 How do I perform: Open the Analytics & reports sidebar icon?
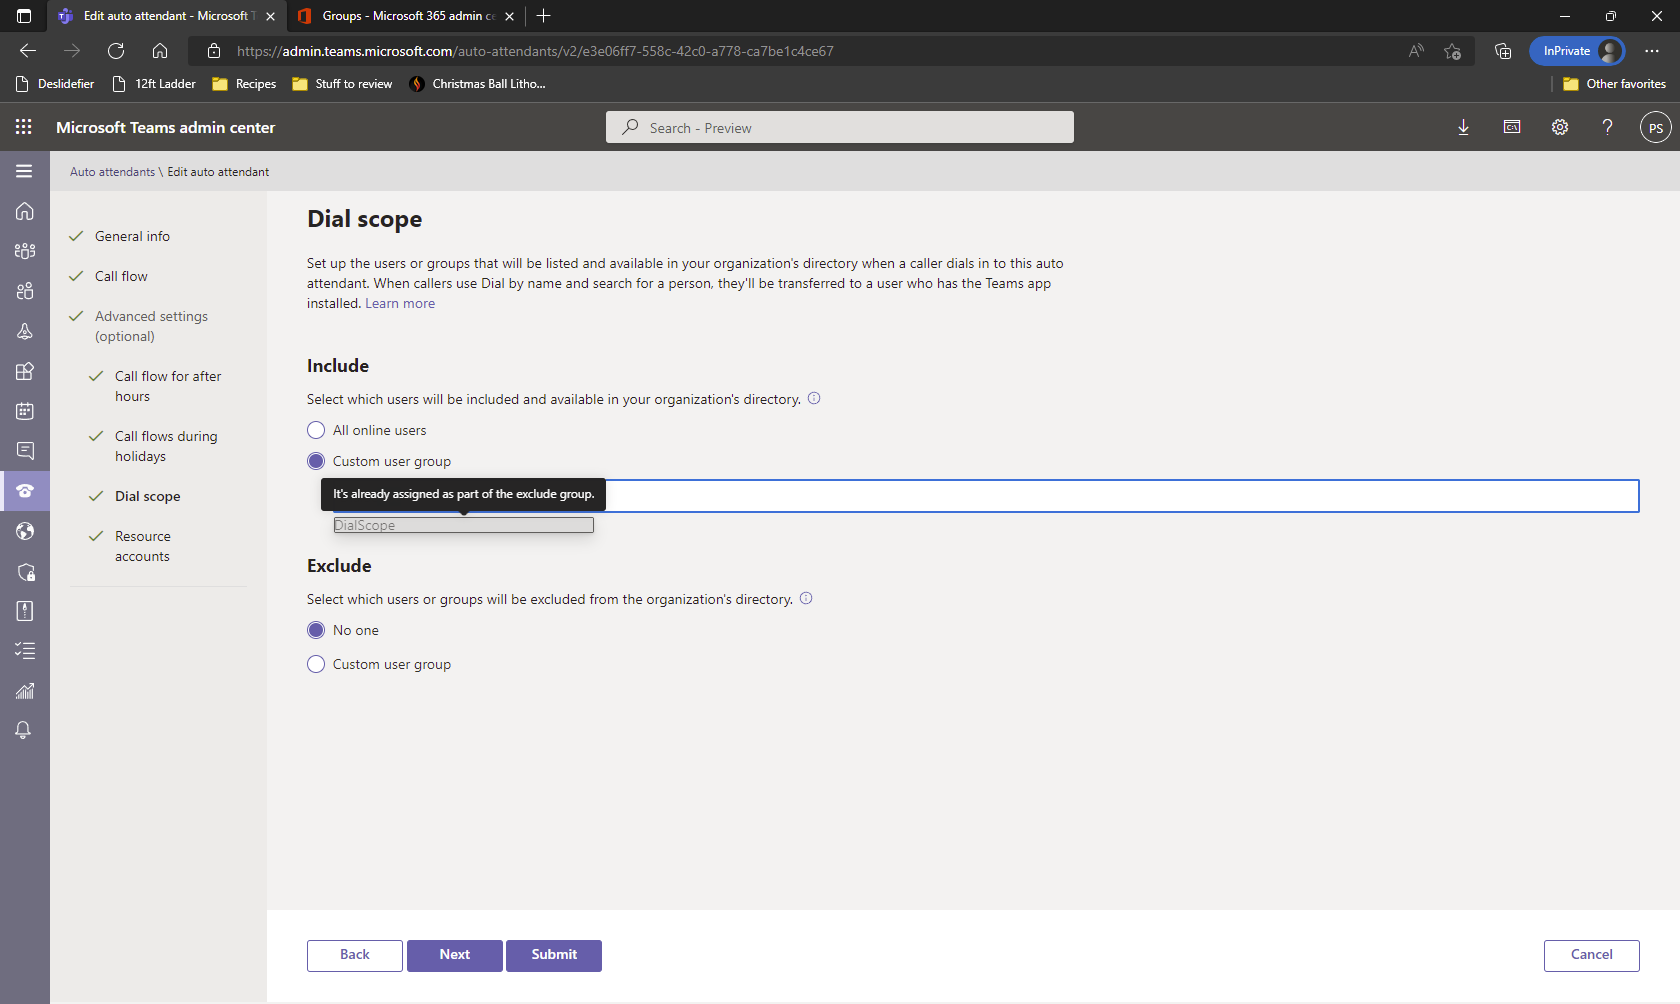click(25, 691)
